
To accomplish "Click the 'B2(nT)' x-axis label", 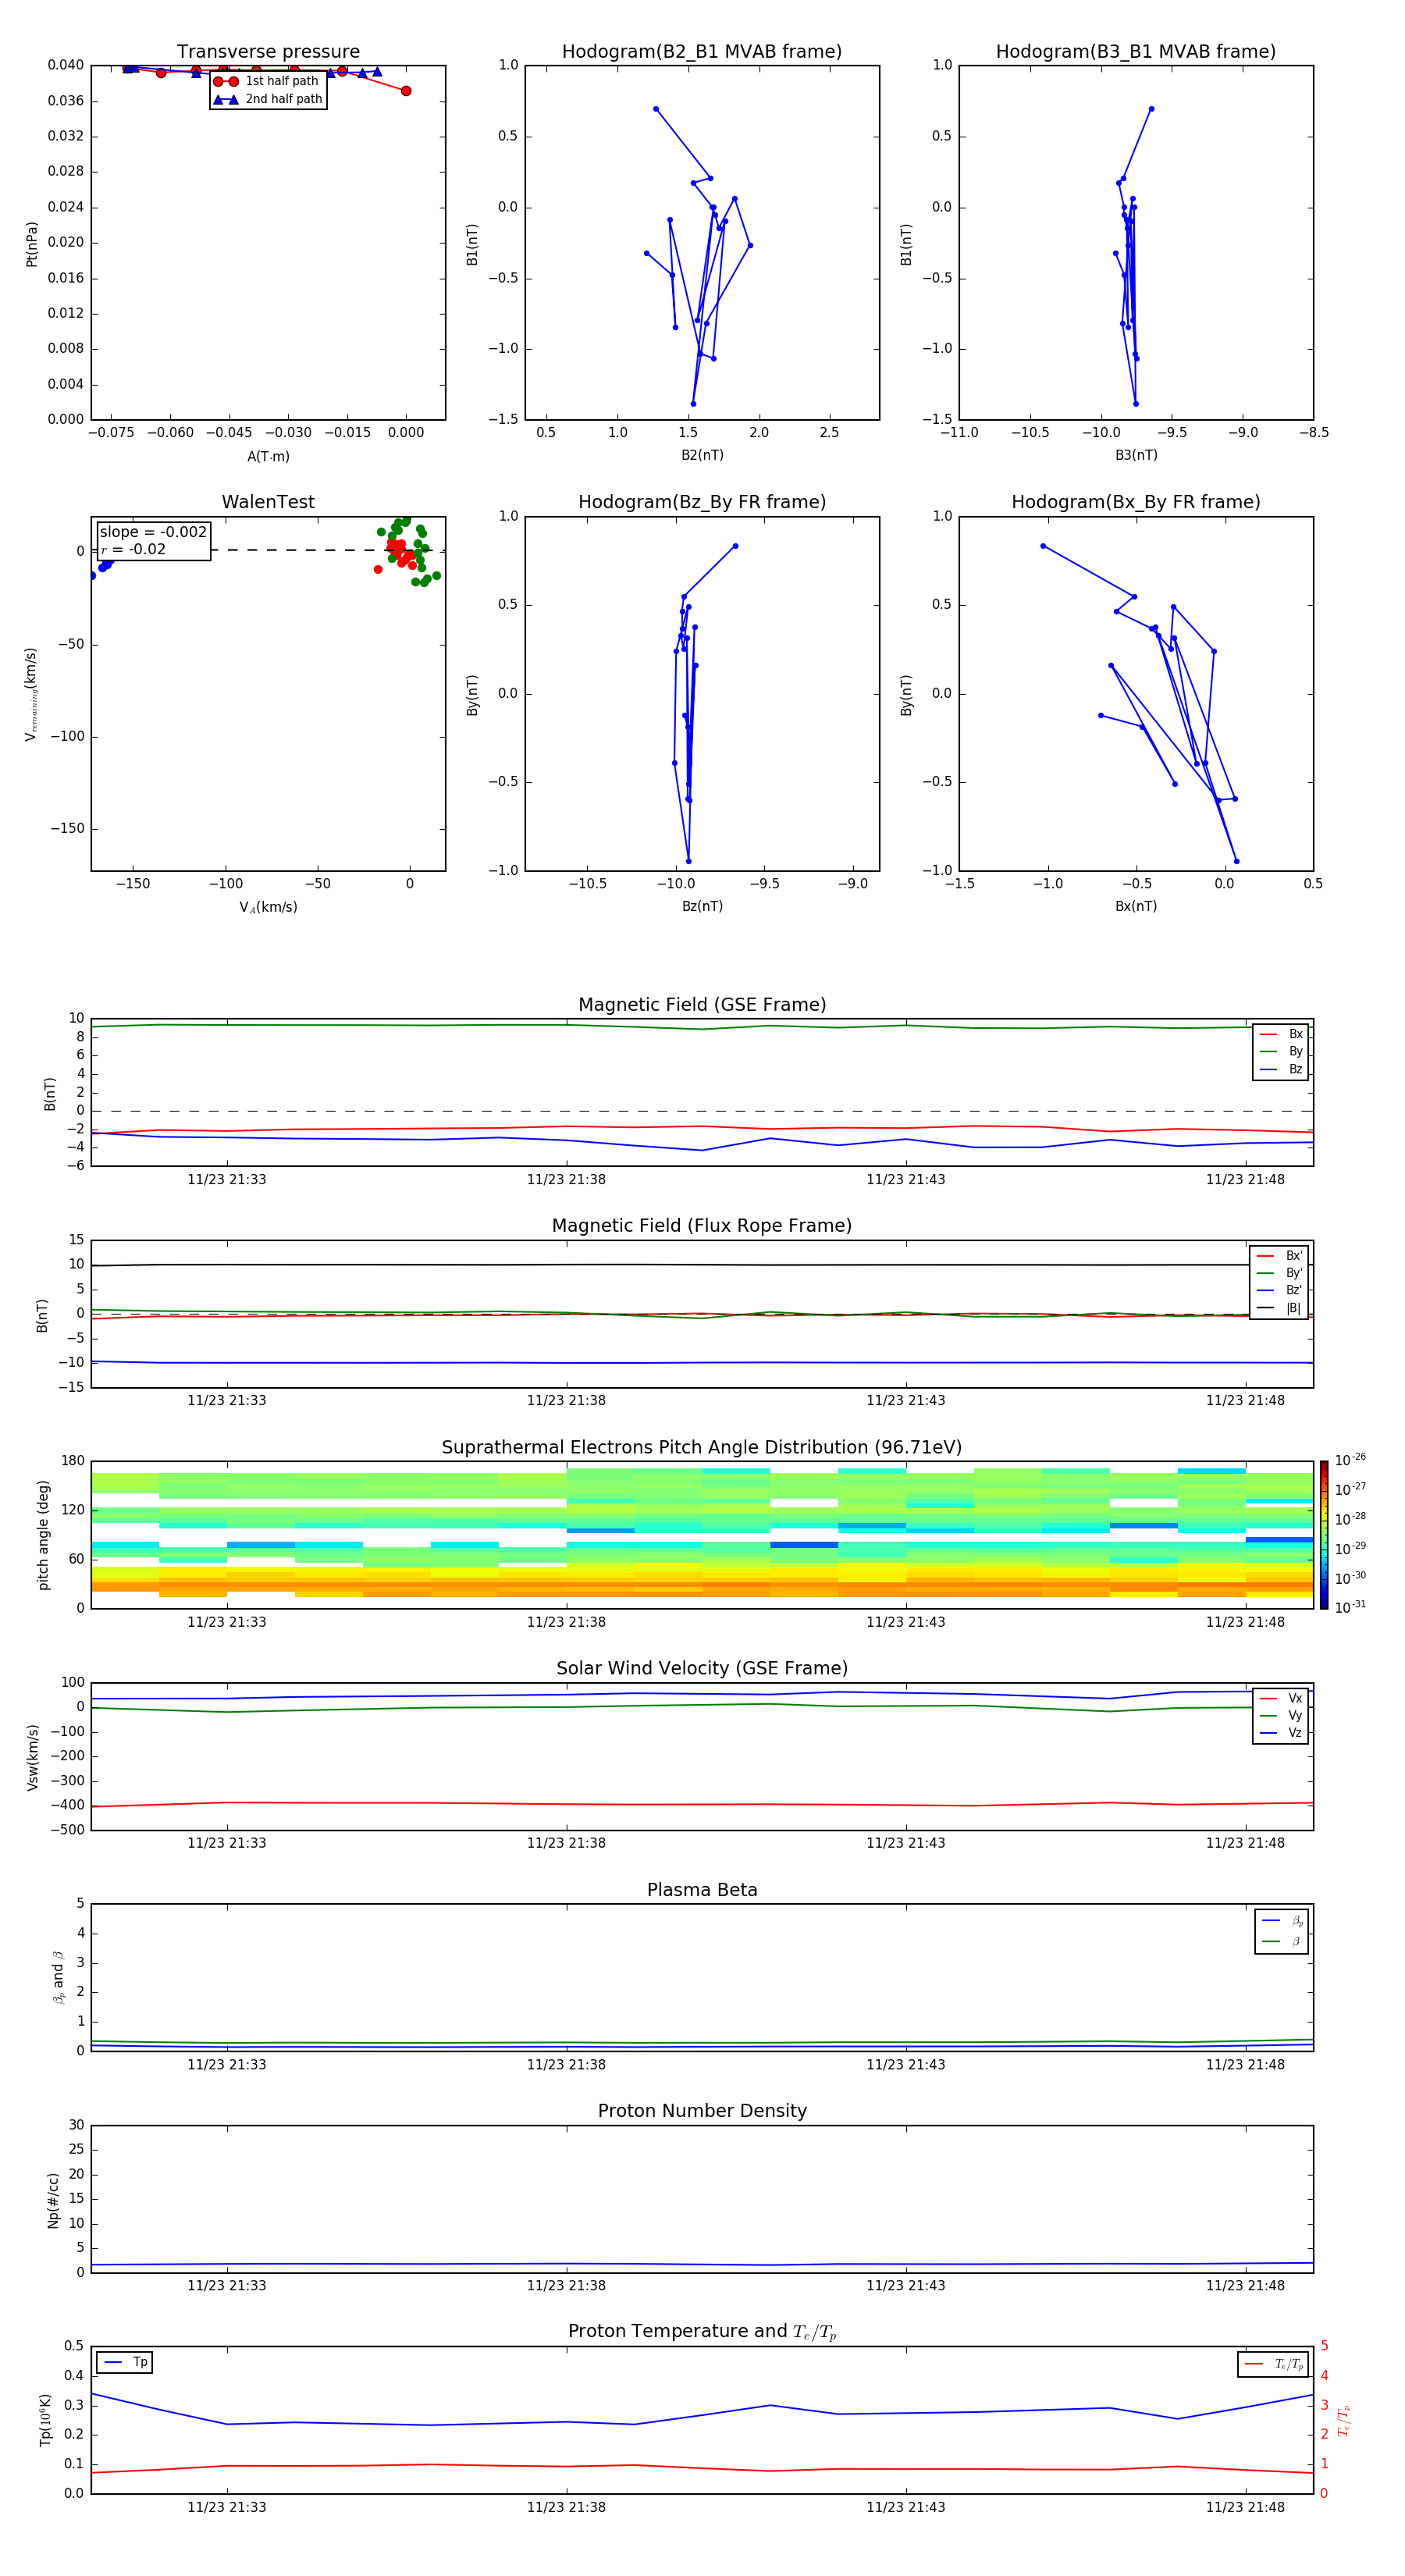I will pyautogui.click(x=702, y=455).
